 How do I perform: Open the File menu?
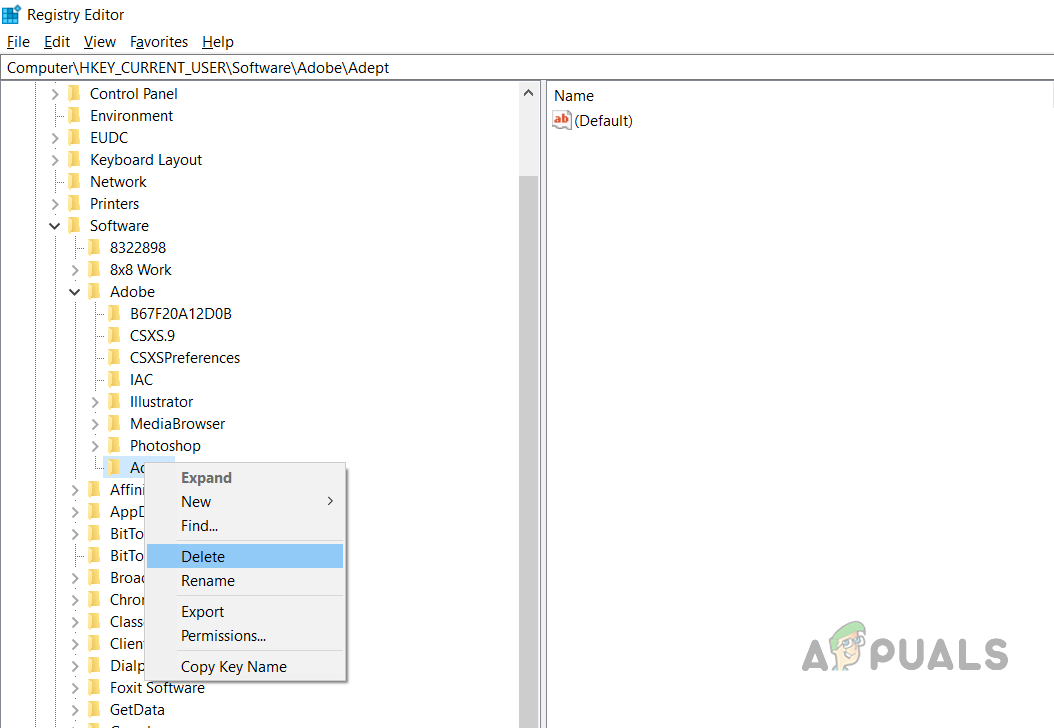click(x=18, y=42)
